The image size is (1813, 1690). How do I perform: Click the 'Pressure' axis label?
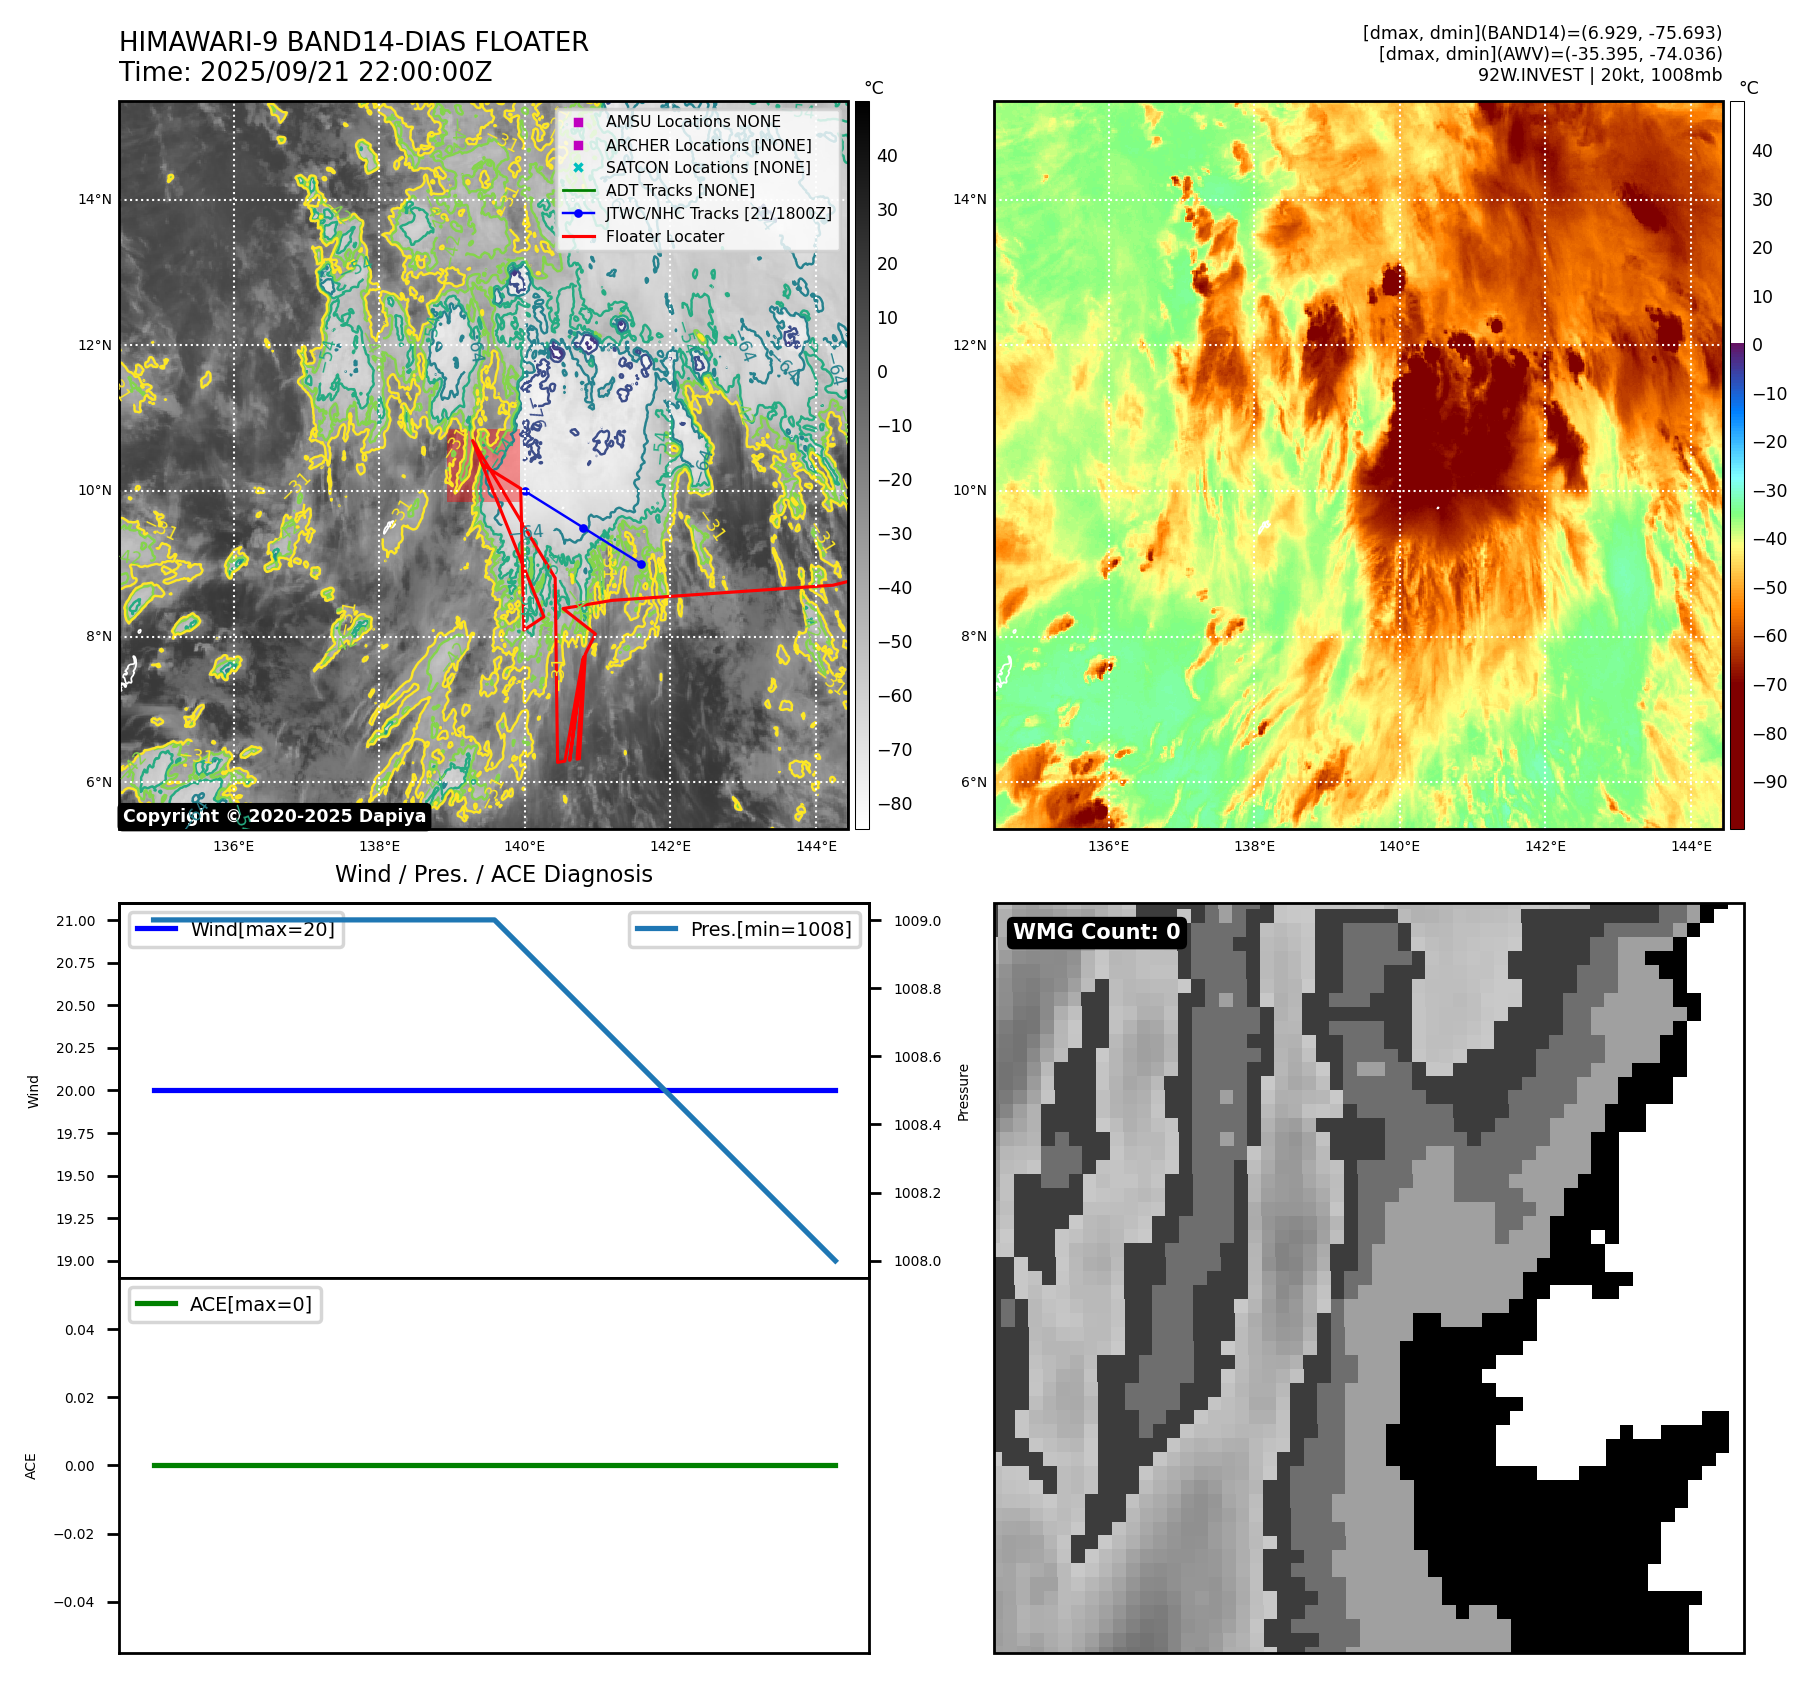(x=964, y=1092)
